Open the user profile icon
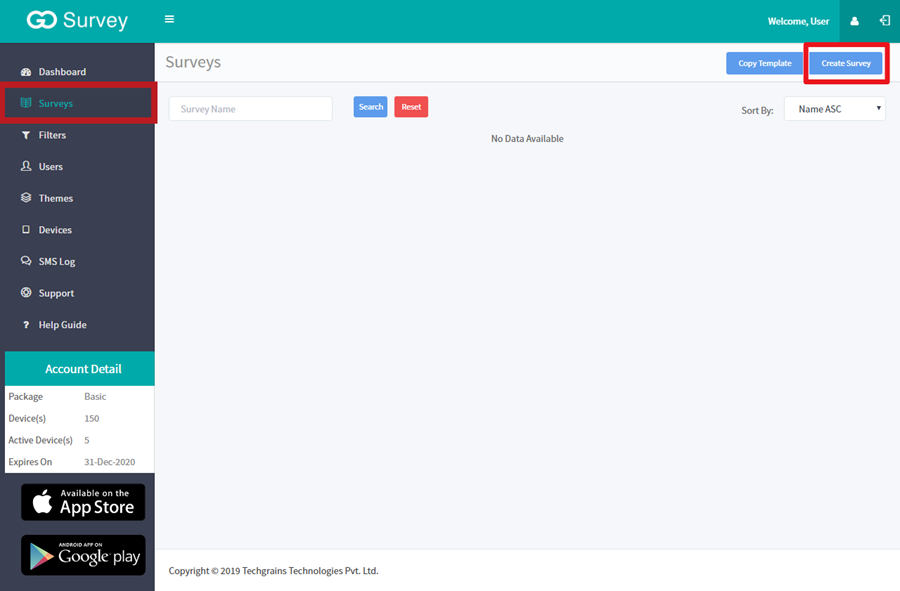 pos(855,21)
